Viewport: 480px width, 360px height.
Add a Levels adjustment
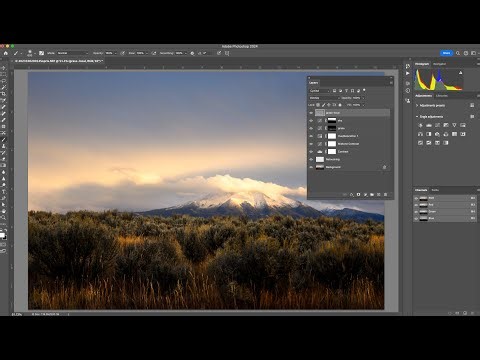click(x=429, y=125)
